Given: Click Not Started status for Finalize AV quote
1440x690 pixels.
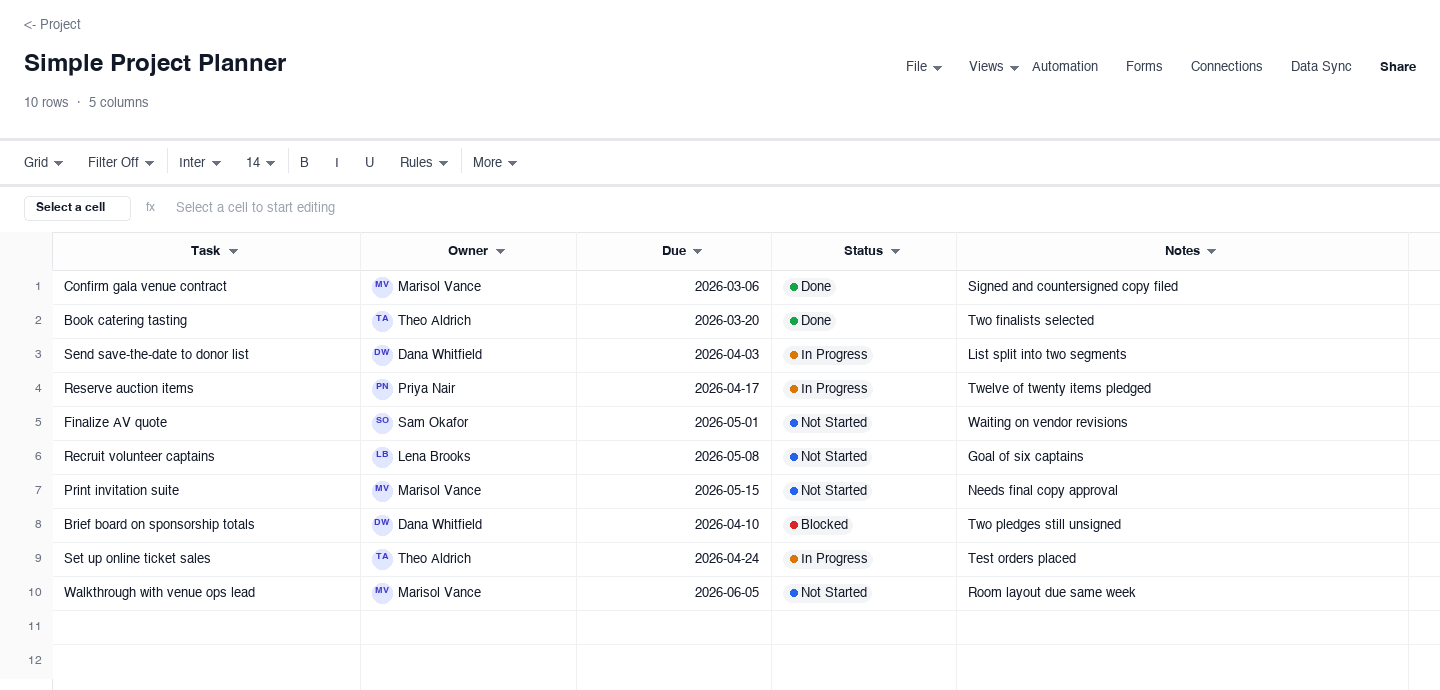Looking at the screenshot, I should [x=828, y=422].
